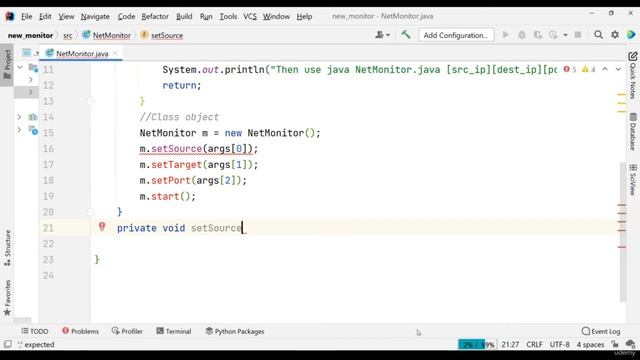640x360 pixels.
Task: Expand the Scratches and Consoles node
Action: (19, 130)
